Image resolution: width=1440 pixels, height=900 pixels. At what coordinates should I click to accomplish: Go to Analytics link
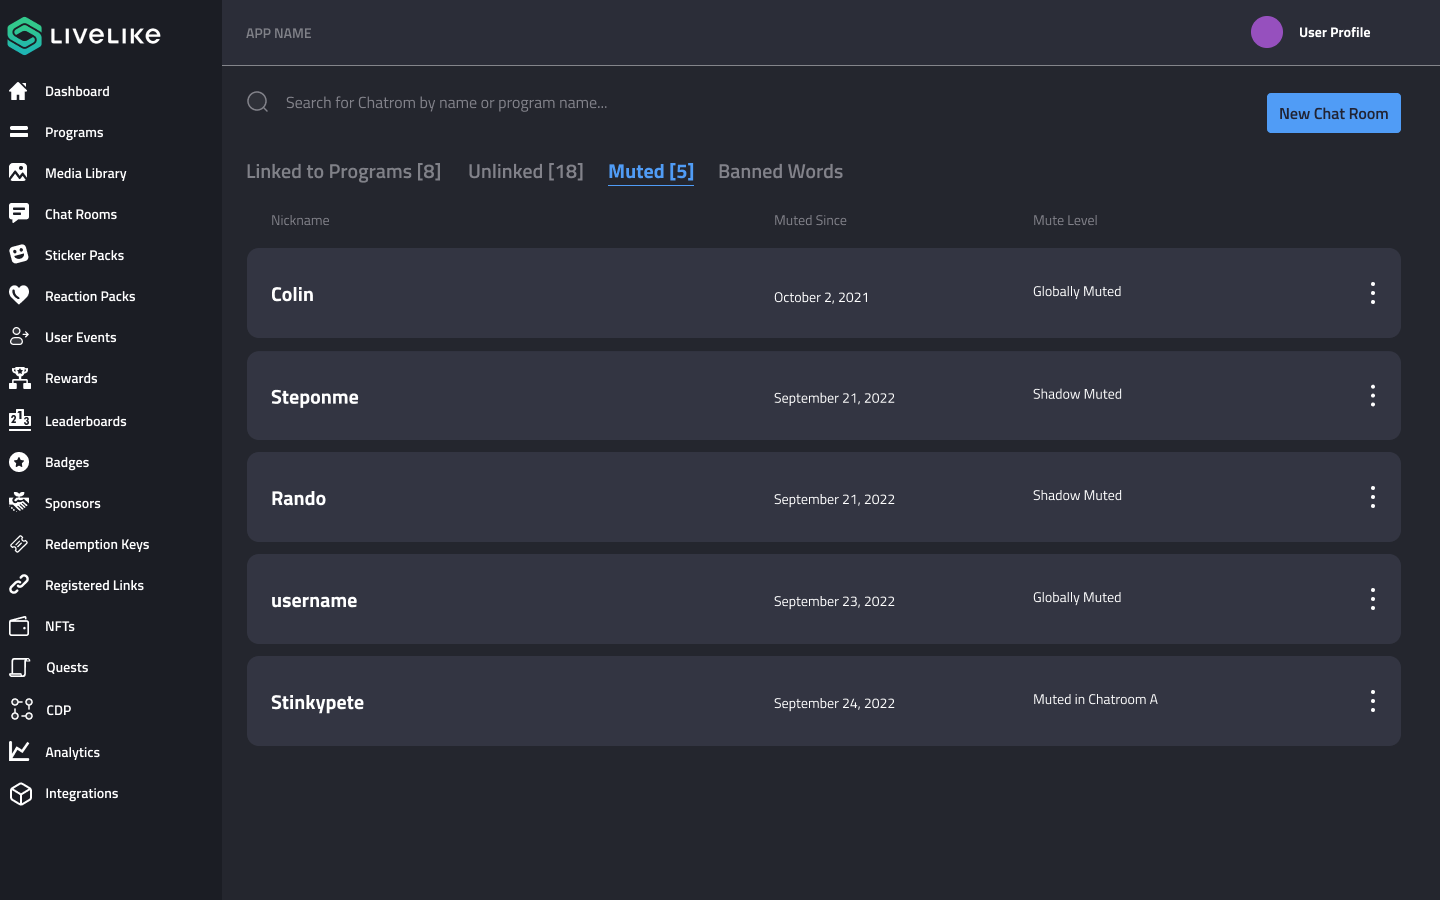point(72,752)
